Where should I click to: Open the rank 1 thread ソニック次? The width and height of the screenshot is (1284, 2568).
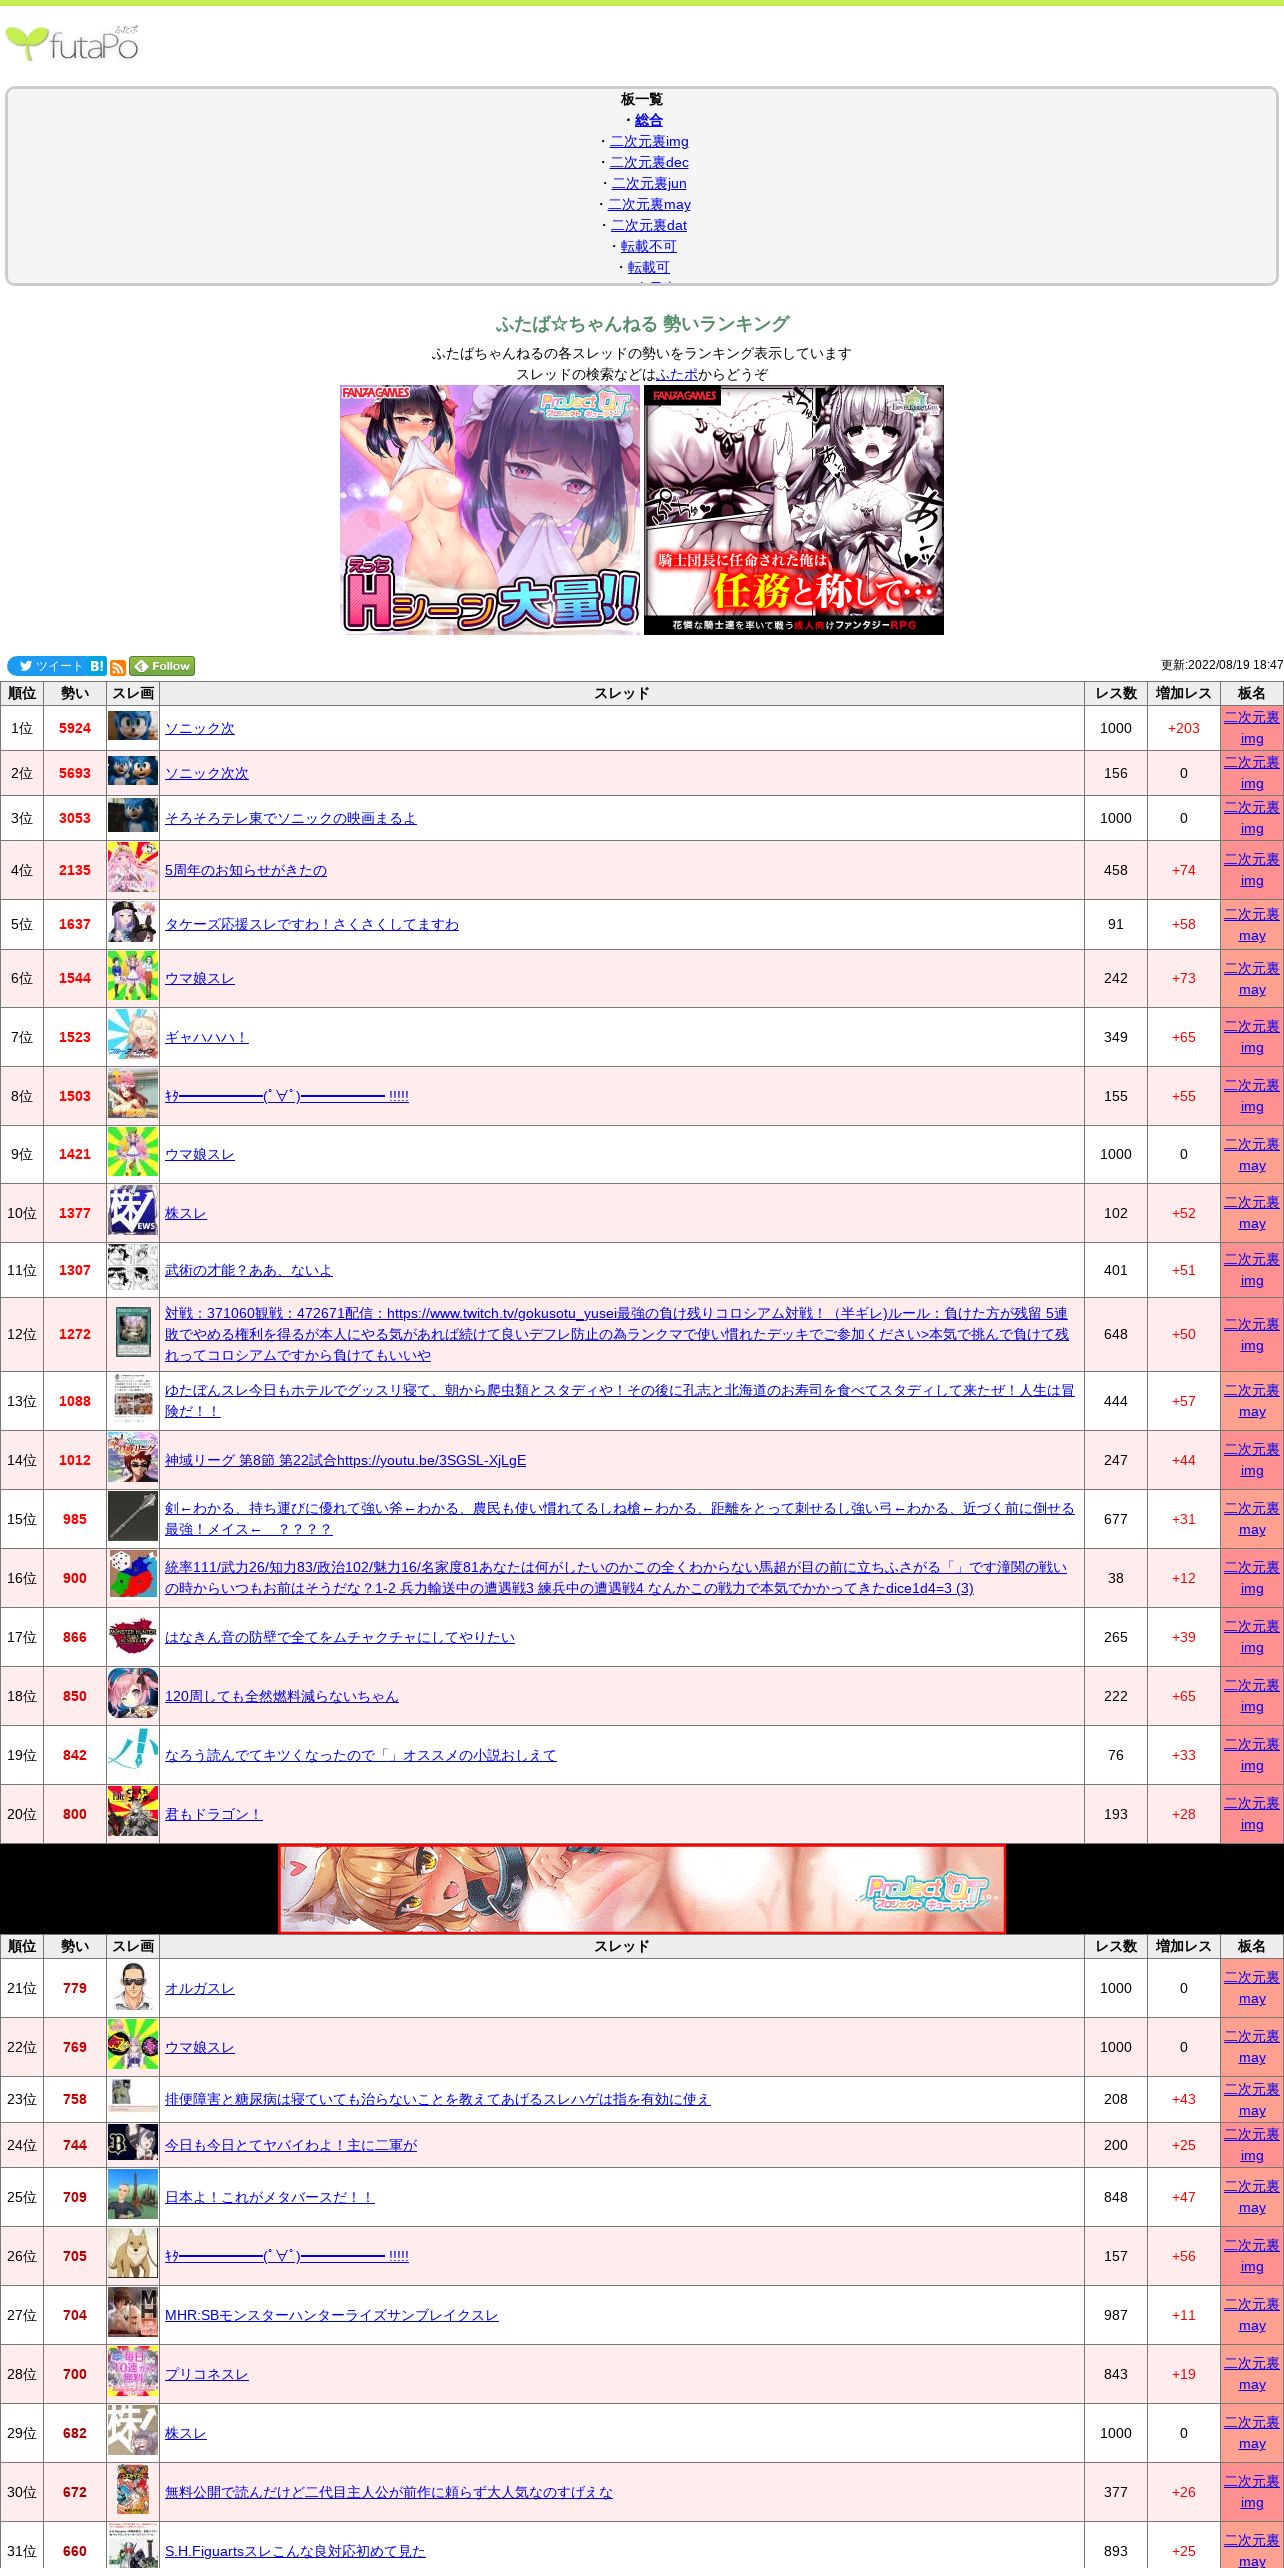199,728
